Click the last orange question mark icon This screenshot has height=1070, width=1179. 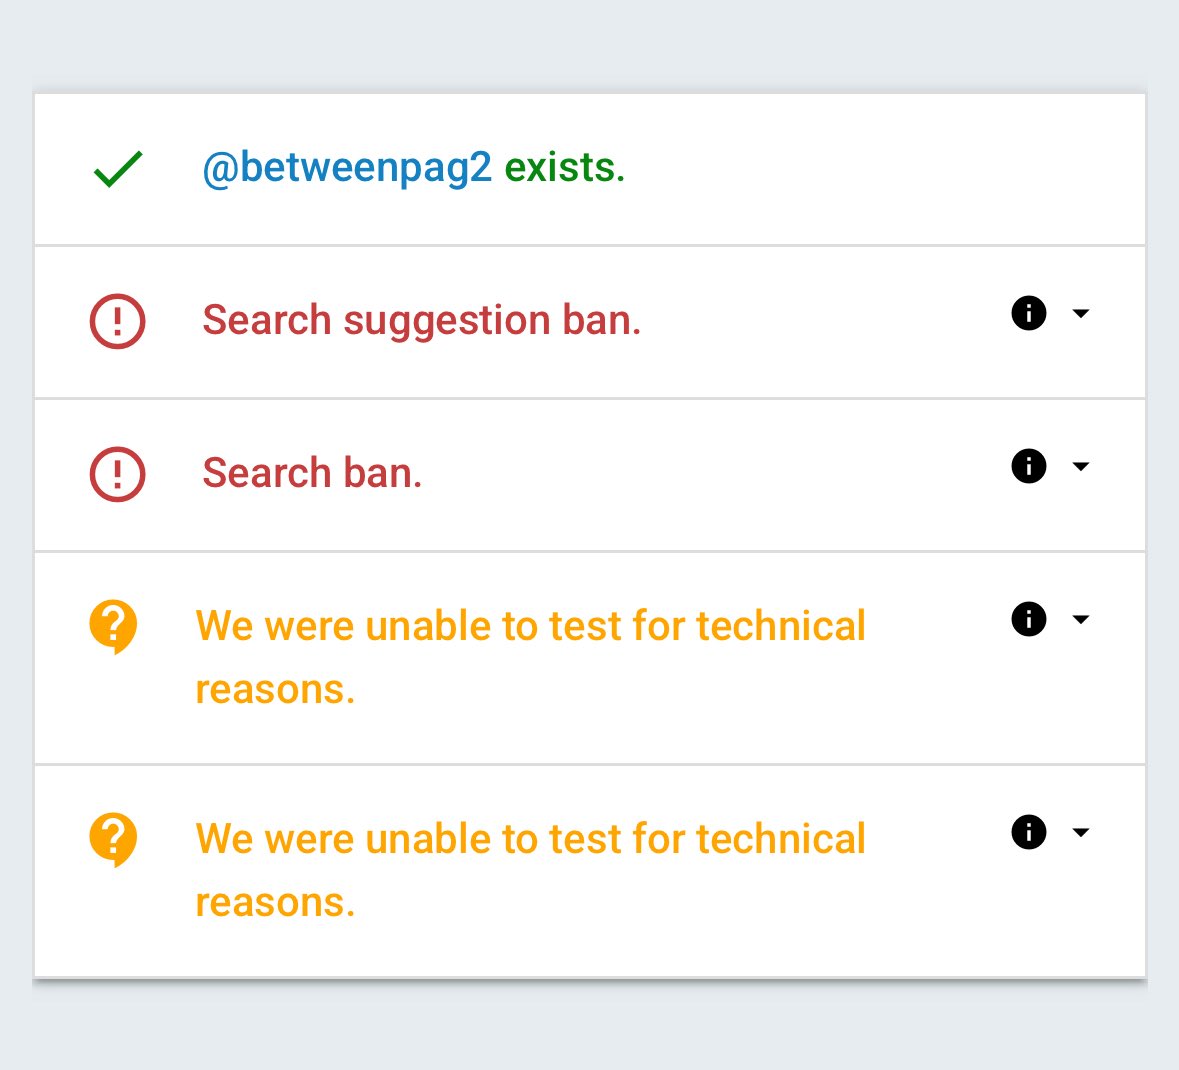114,839
